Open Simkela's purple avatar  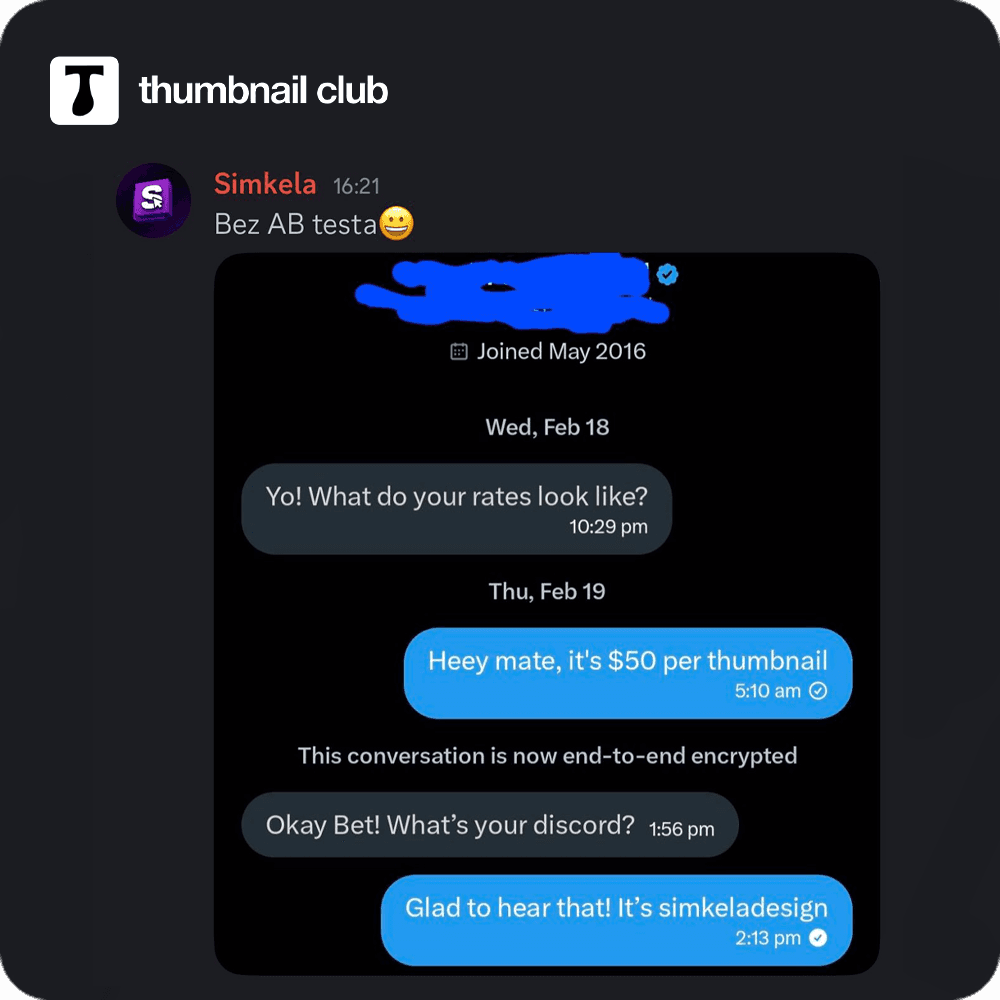(154, 200)
